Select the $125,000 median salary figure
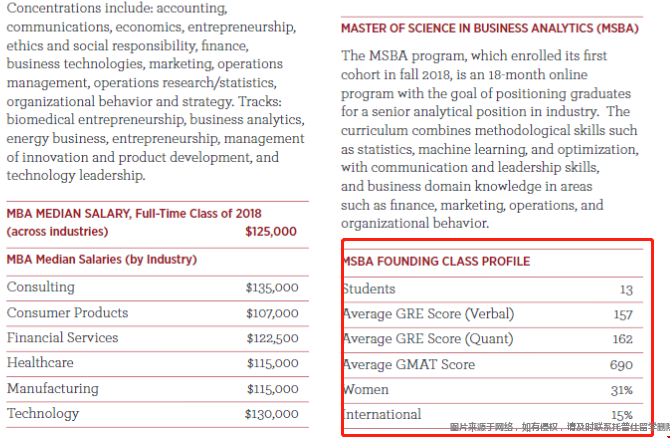This screenshot has height=438, width=670. point(271,232)
